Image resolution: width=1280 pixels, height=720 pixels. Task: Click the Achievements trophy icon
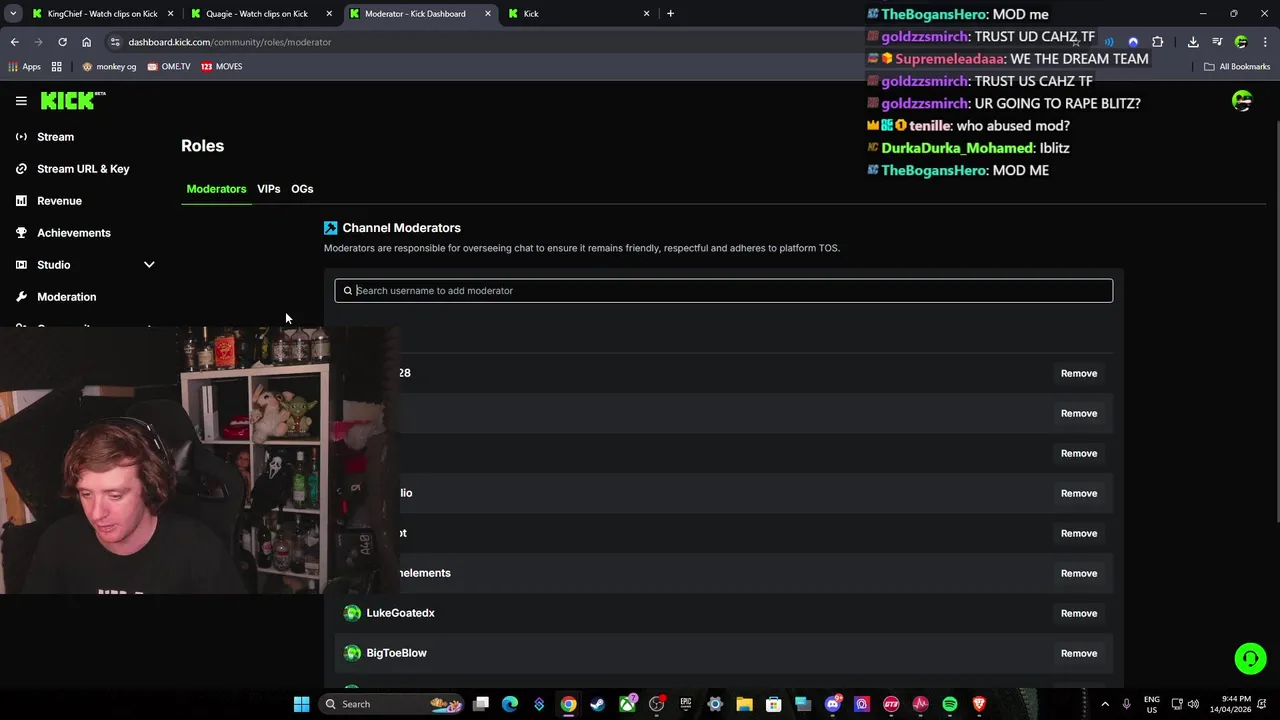click(x=21, y=233)
